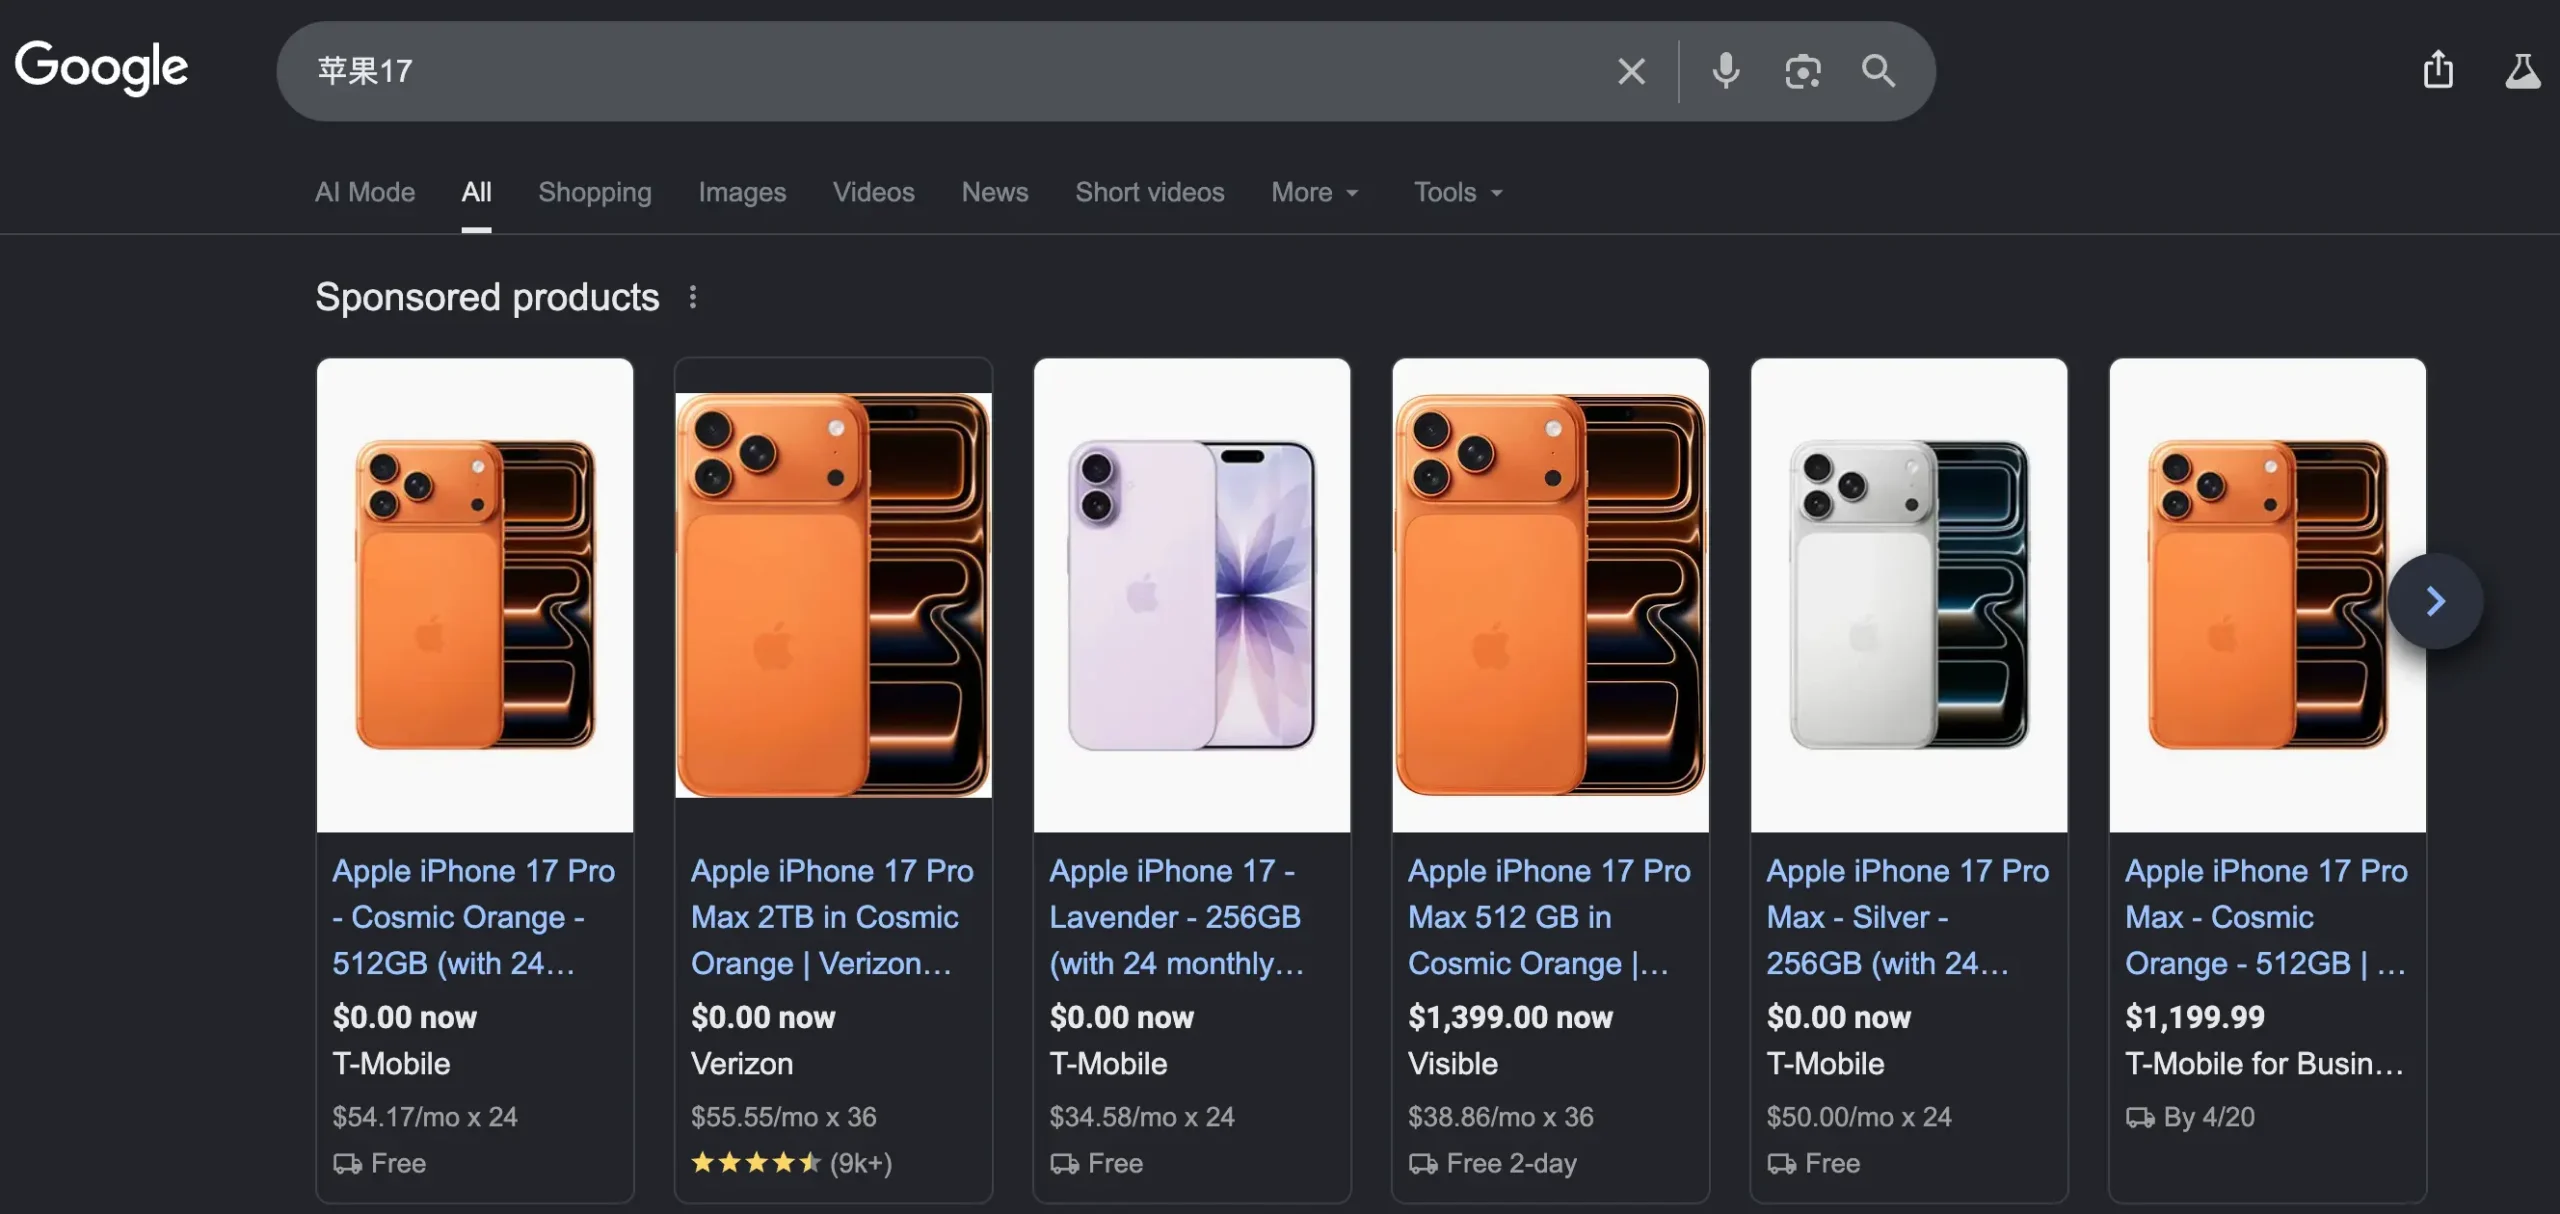Image resolution: width=2560 pixels, height=1214 pixels.
Task: Click the Google logo to return home
Action: (101, 66)
